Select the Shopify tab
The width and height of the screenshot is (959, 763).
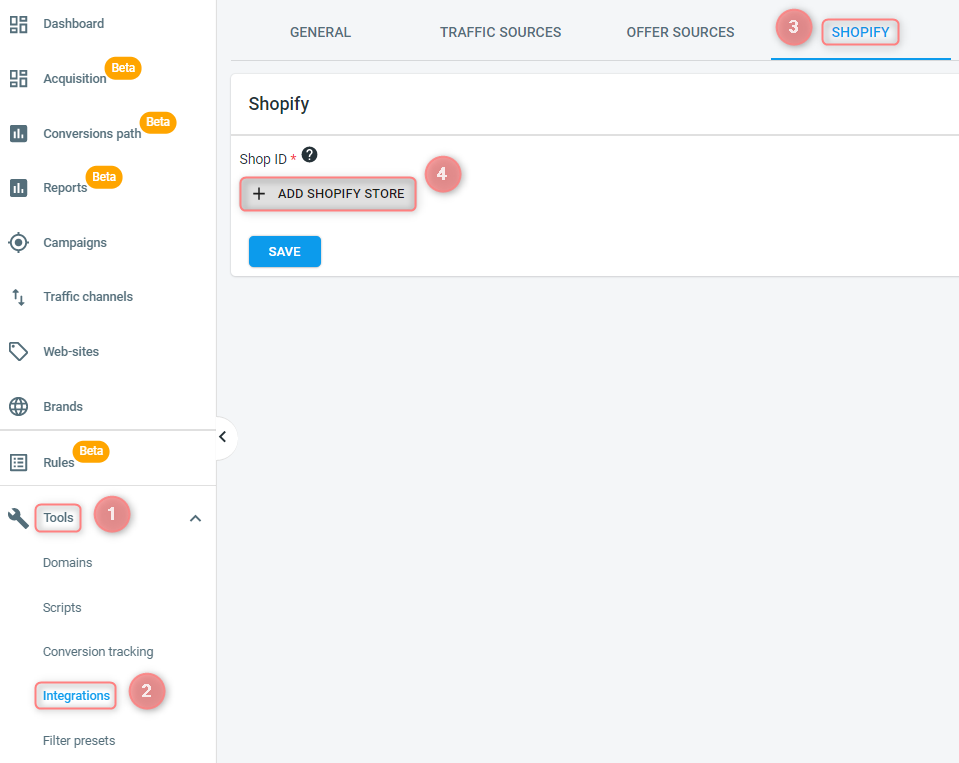pos(860,32)
